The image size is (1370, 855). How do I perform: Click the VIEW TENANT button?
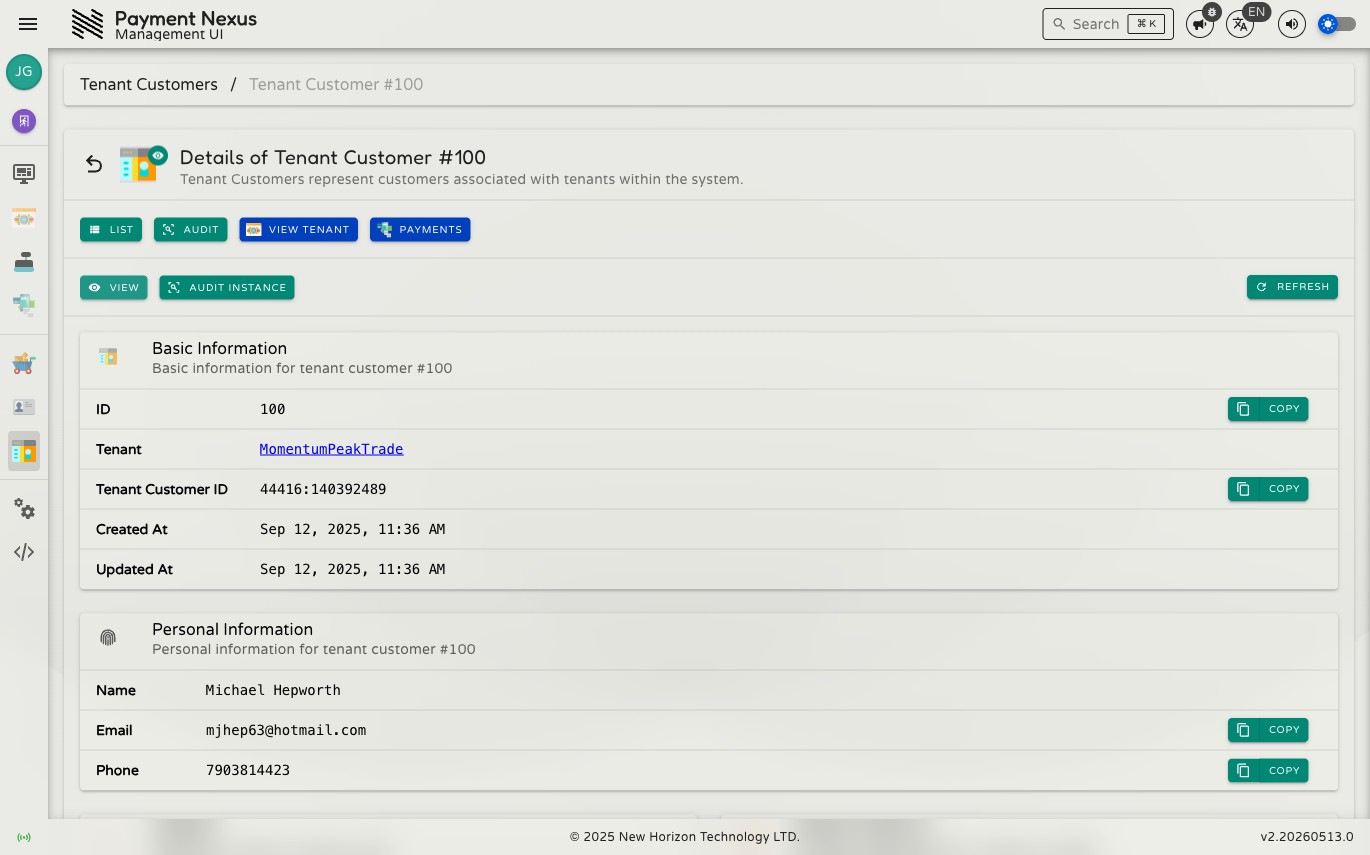click(x=298, y=230)
